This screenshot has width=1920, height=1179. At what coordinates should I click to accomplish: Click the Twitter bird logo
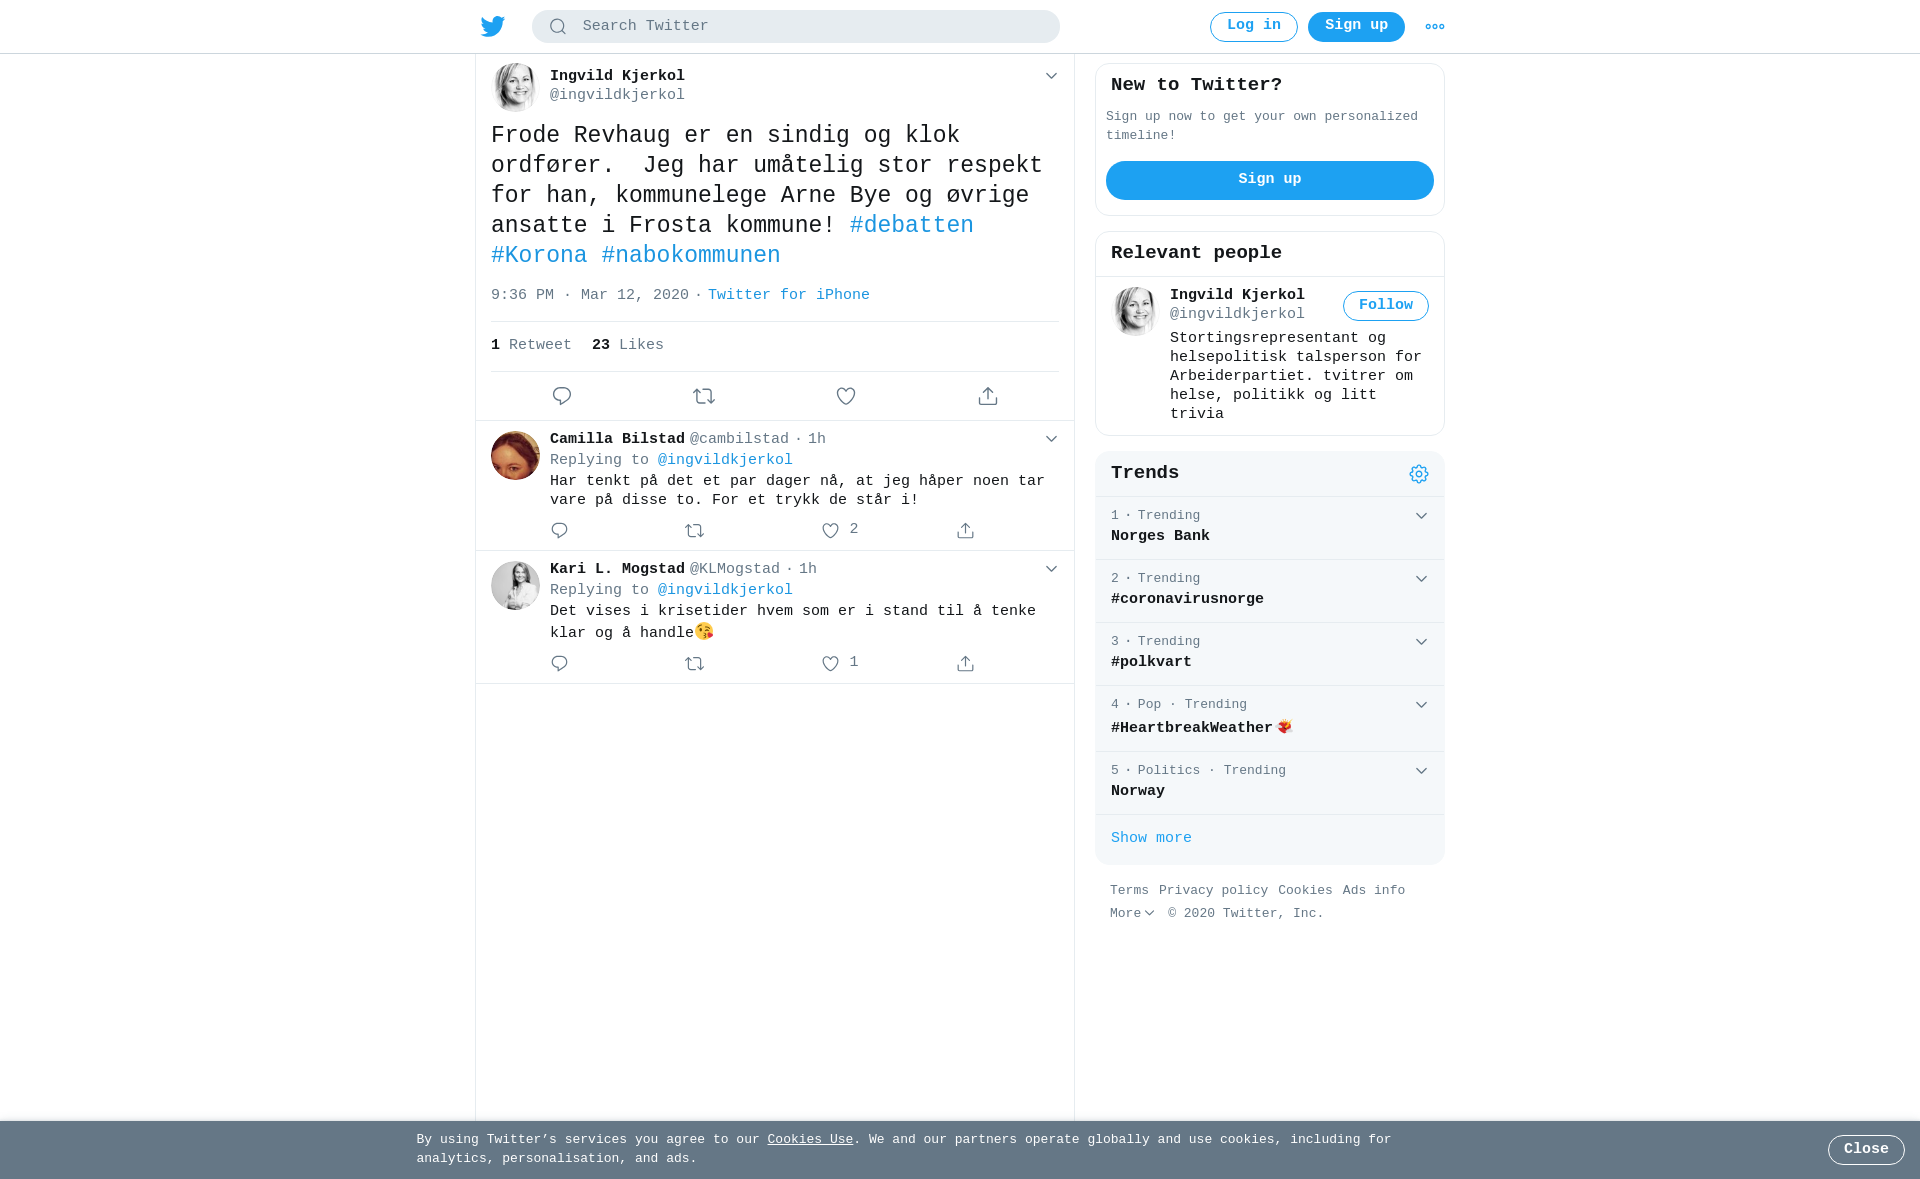[493, 26]
